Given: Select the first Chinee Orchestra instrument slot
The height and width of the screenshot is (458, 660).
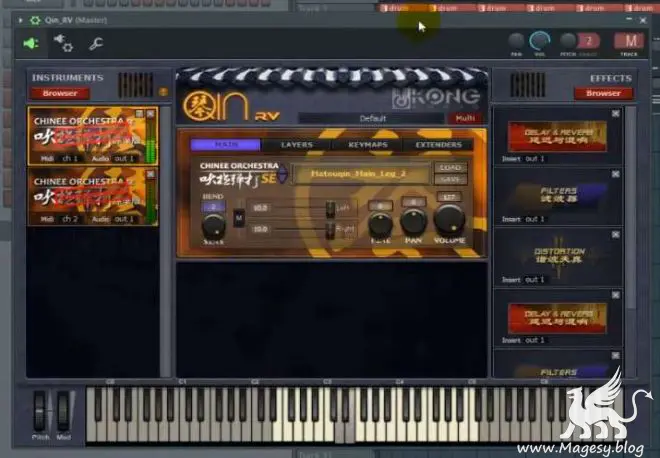Looking at the screenshot, I should pos(93,136).
